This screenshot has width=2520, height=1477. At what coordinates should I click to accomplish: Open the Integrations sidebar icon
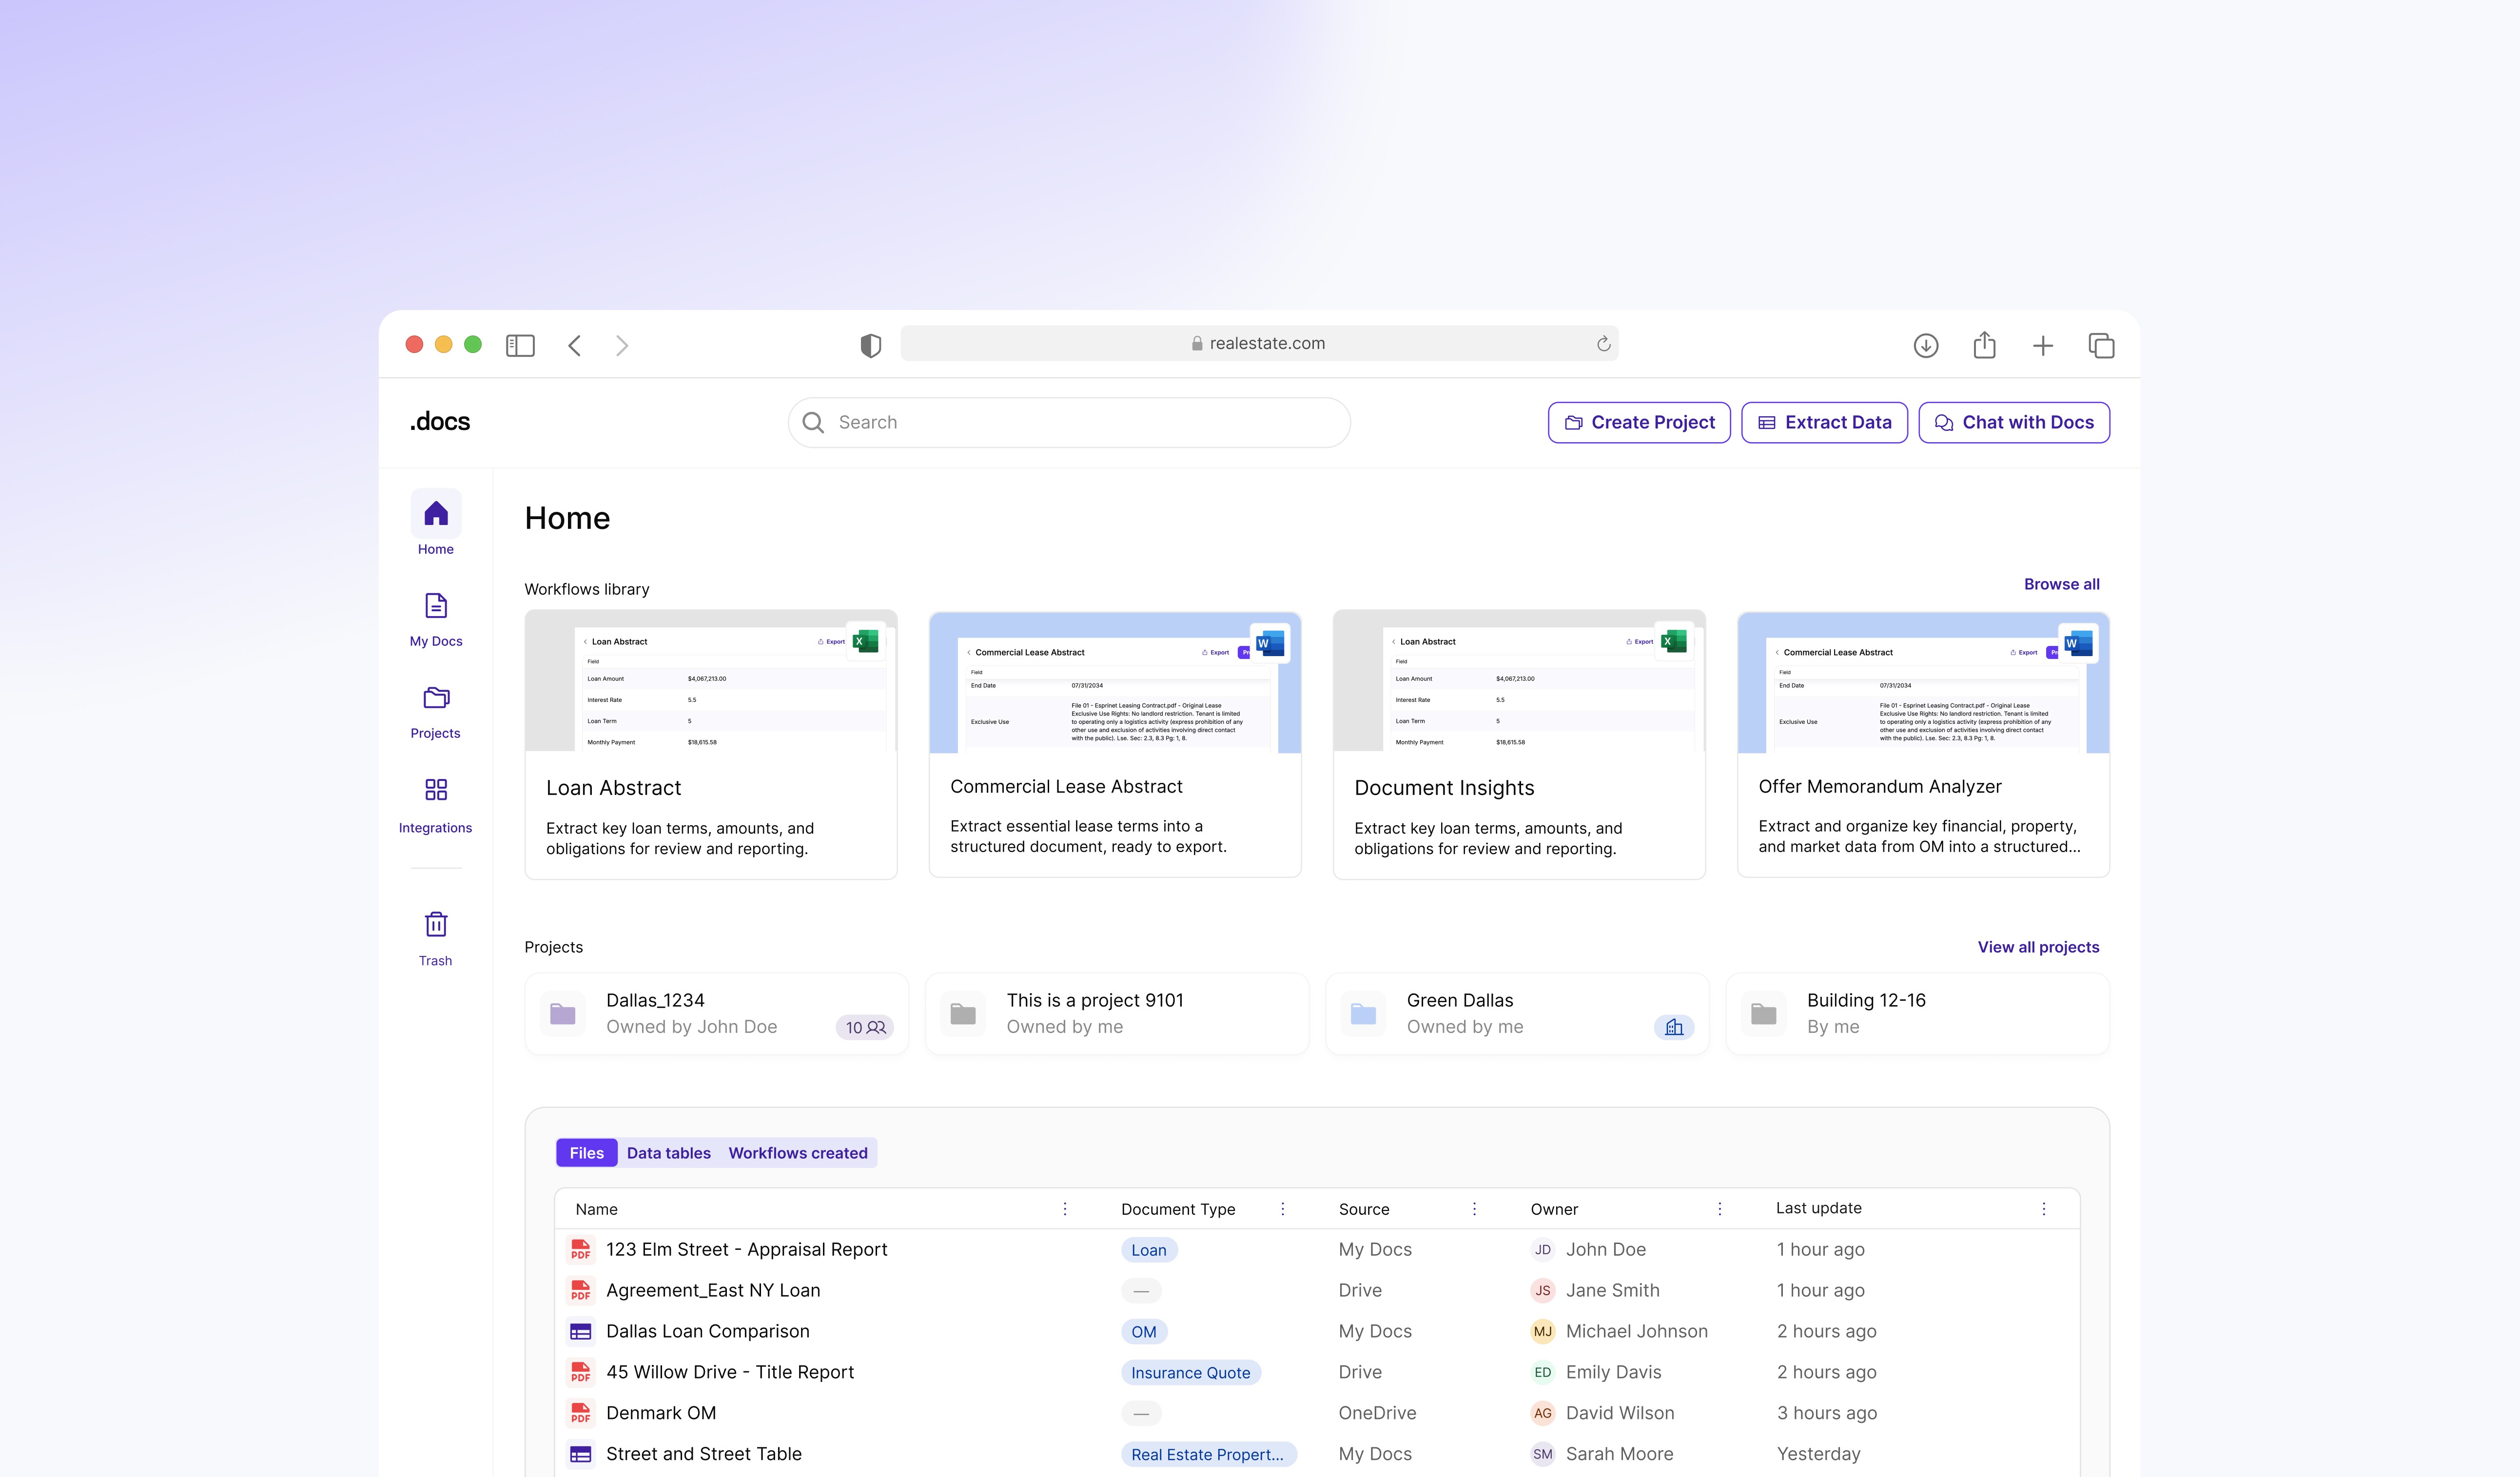coord(435,791)
